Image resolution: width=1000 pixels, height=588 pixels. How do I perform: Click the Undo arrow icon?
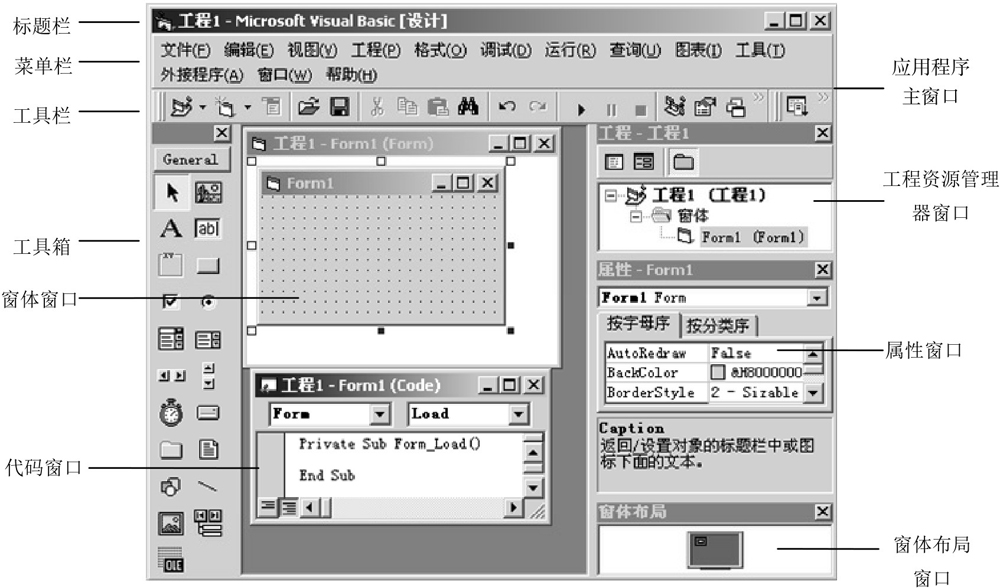coord(507,107)
